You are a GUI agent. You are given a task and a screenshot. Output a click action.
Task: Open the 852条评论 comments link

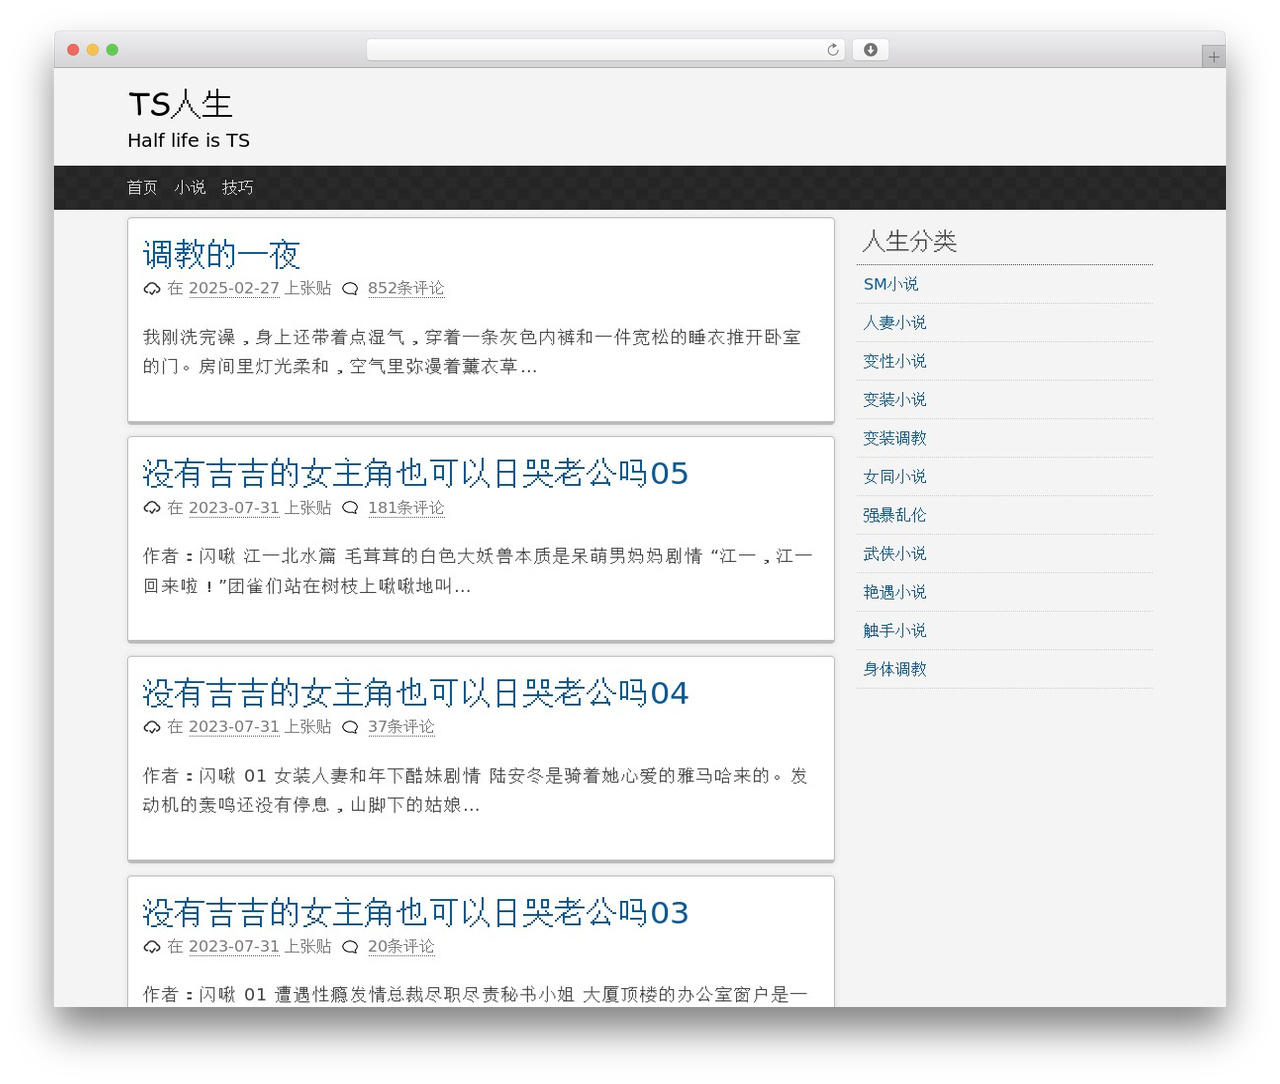tap(406, 288)
